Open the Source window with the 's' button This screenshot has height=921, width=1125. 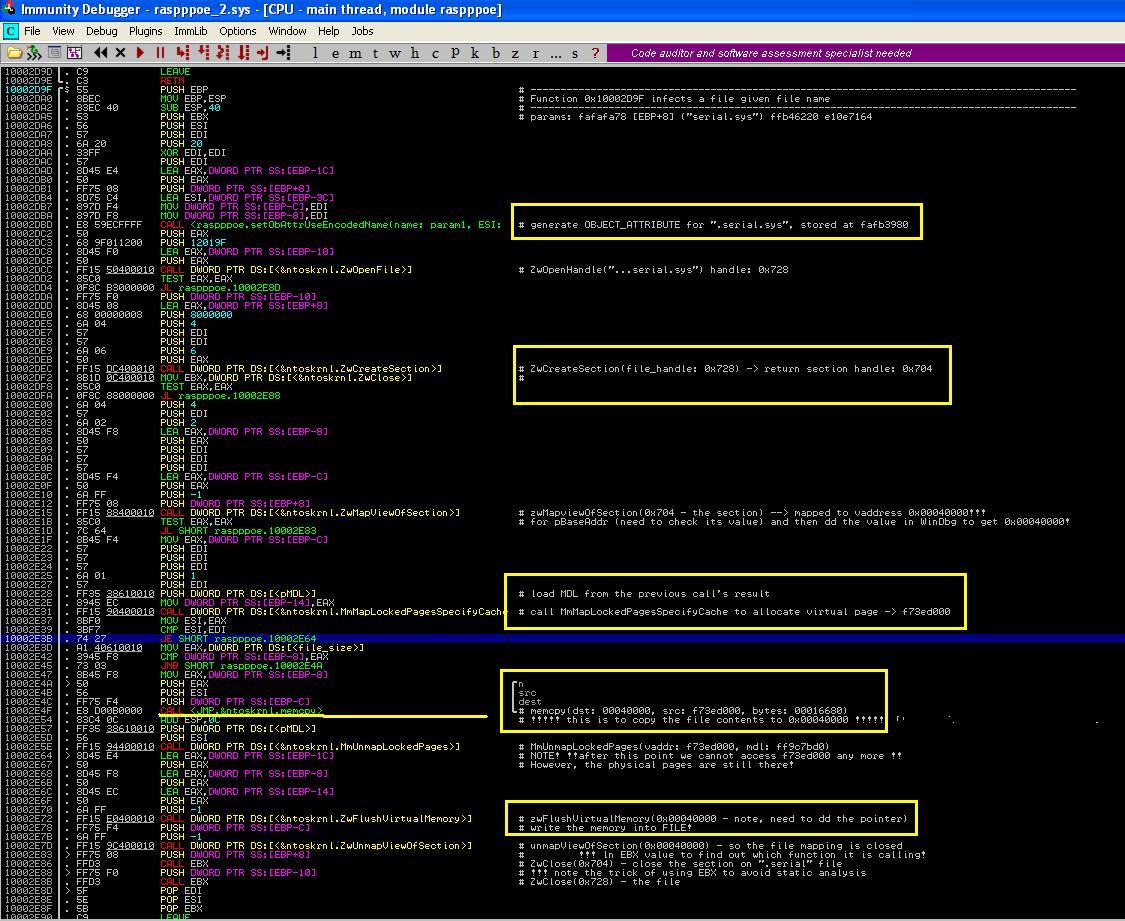pyautogui.click(x=575, y=54)
